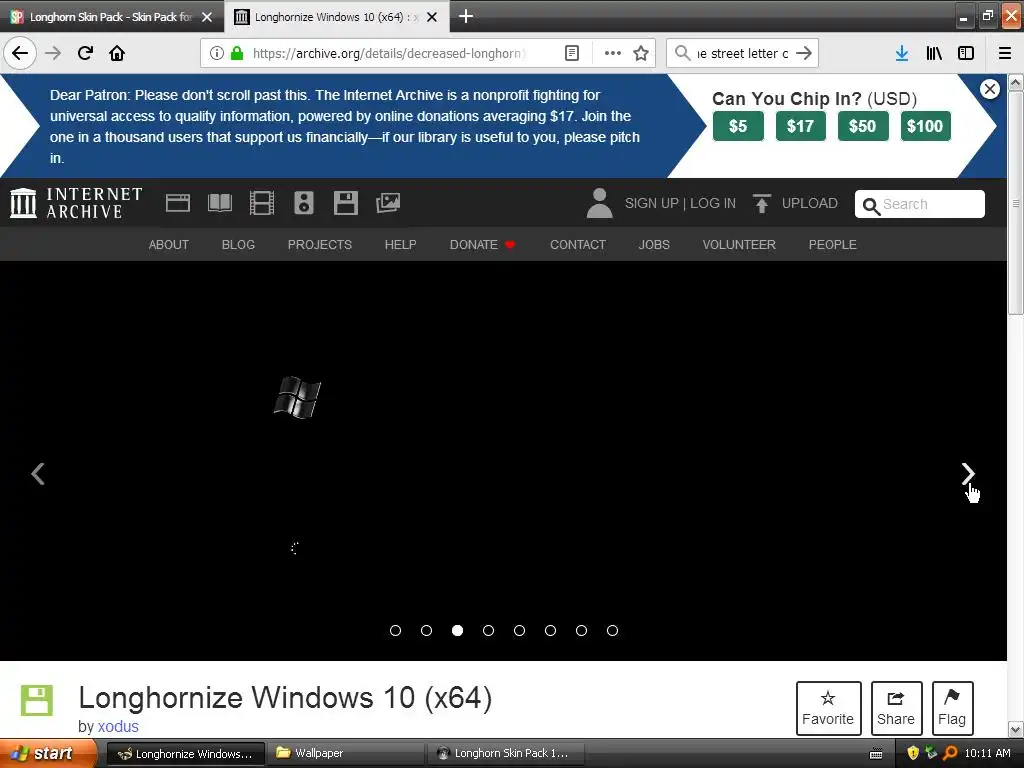Open the Web archive icon
The width and height of the screenshot is (1024, 768).
click(178, 203)
